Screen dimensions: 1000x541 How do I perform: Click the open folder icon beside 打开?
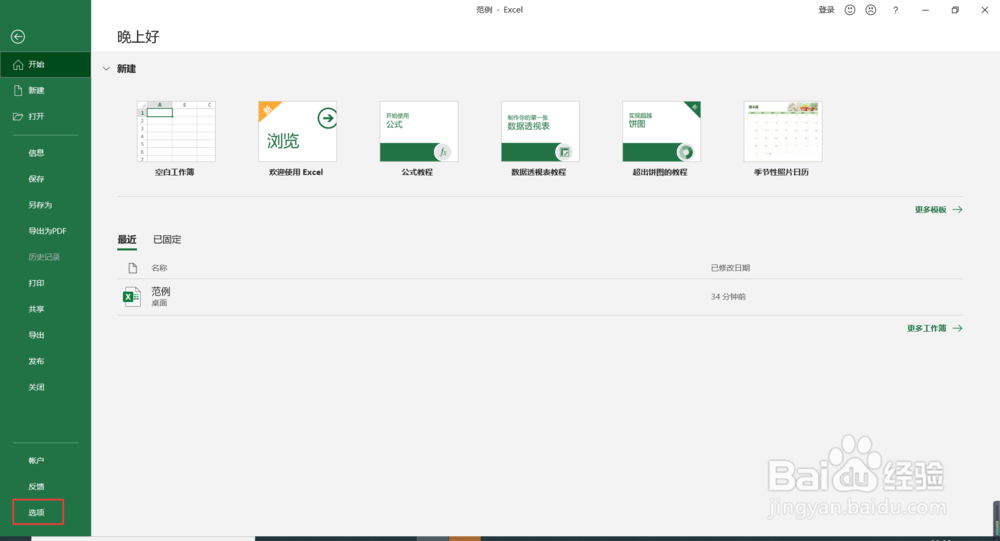pyautogui.click(x=18, y=117)
